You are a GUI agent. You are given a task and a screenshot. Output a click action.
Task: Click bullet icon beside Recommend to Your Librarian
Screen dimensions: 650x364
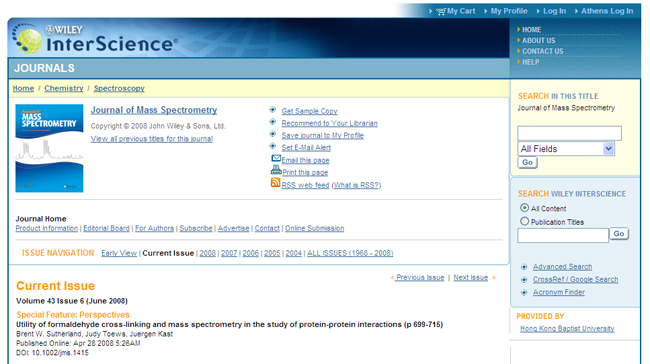click(273, 122)
